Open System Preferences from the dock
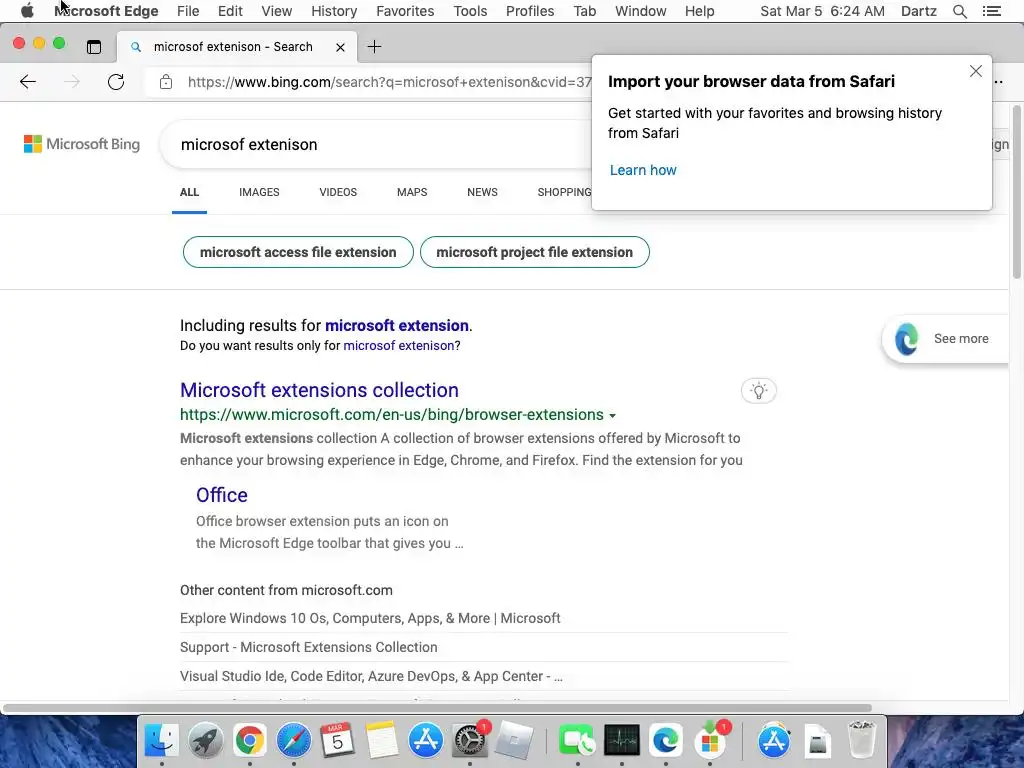Image resolution: width=1024 pixels, height=768 pixels. (x=470, y=741)
